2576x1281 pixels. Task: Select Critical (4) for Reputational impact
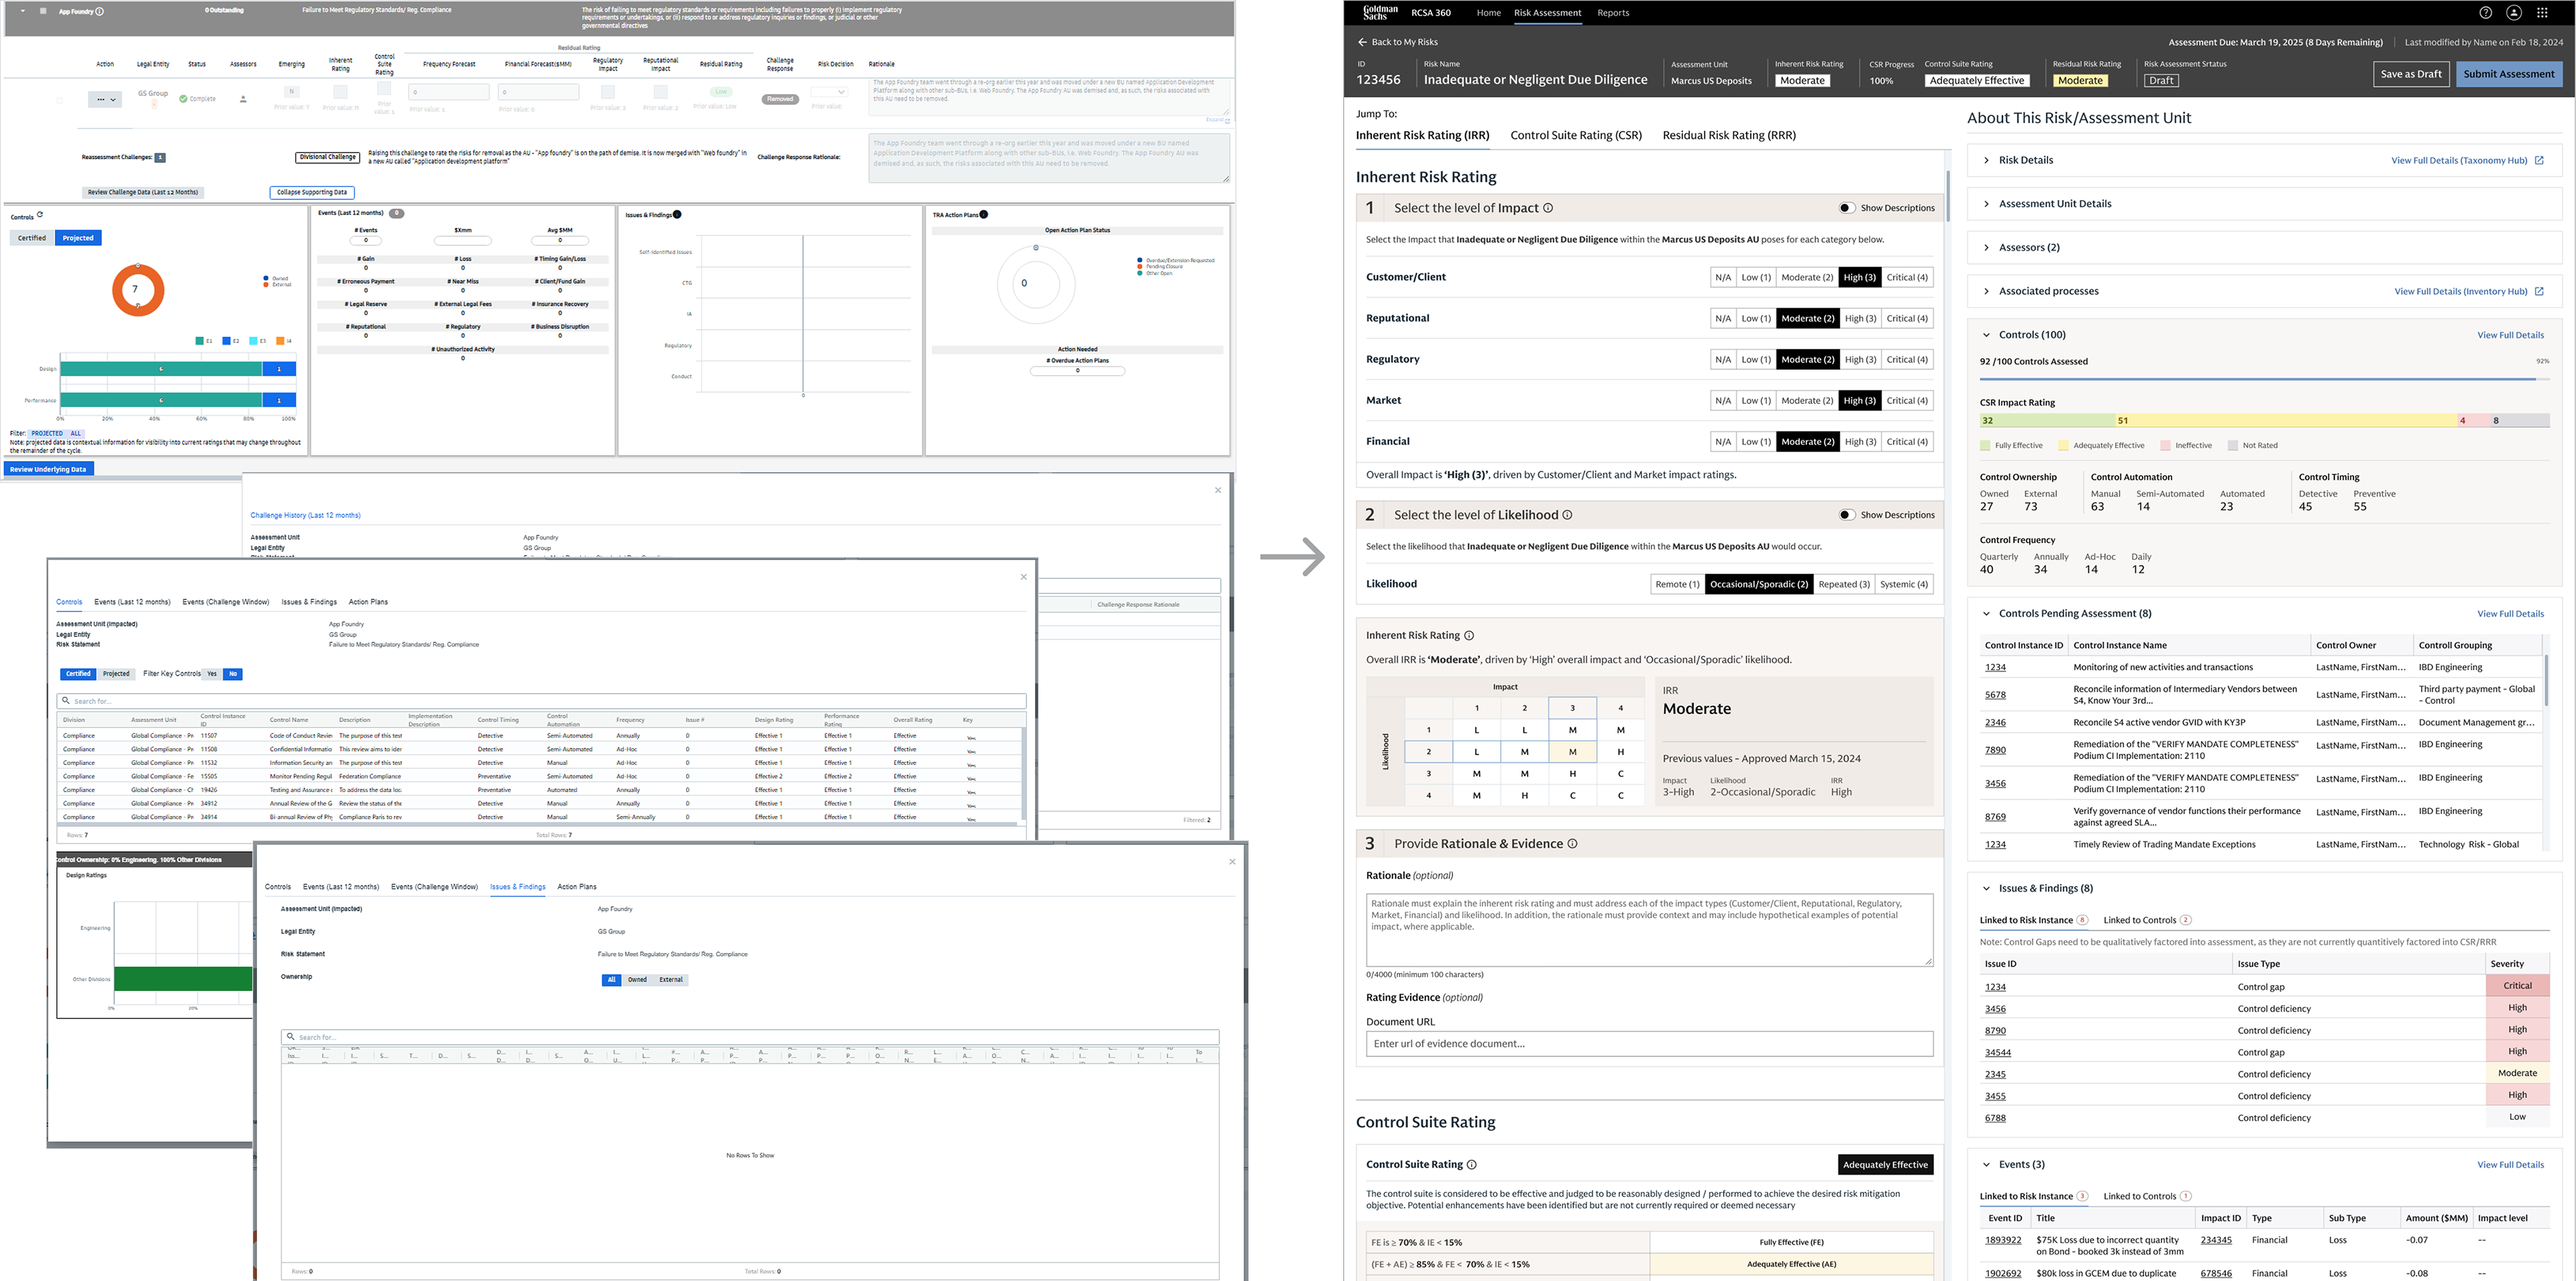[1907, 319]
